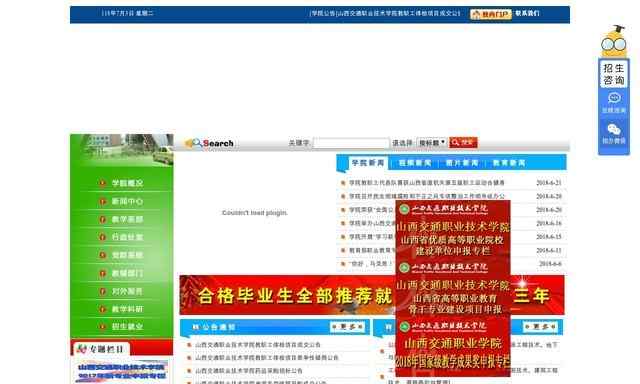
Task: Open the scrolling 学院公告 announcement link in header
Action: point(385,13)
